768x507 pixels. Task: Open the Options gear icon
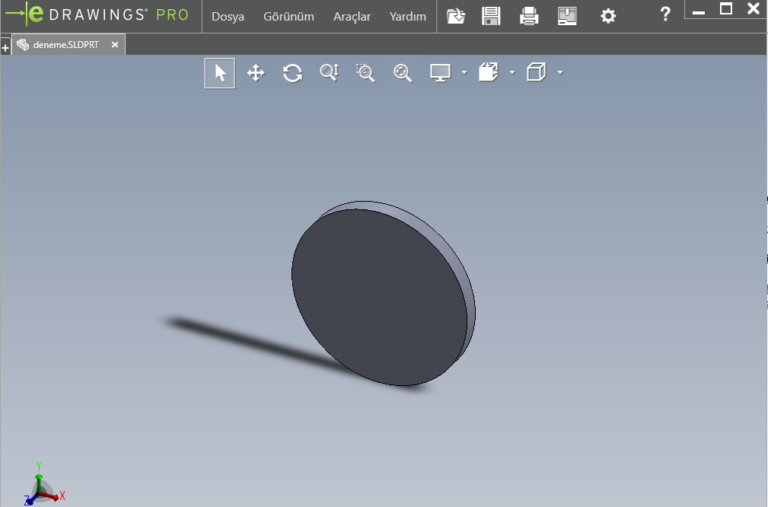coord(608,16)
